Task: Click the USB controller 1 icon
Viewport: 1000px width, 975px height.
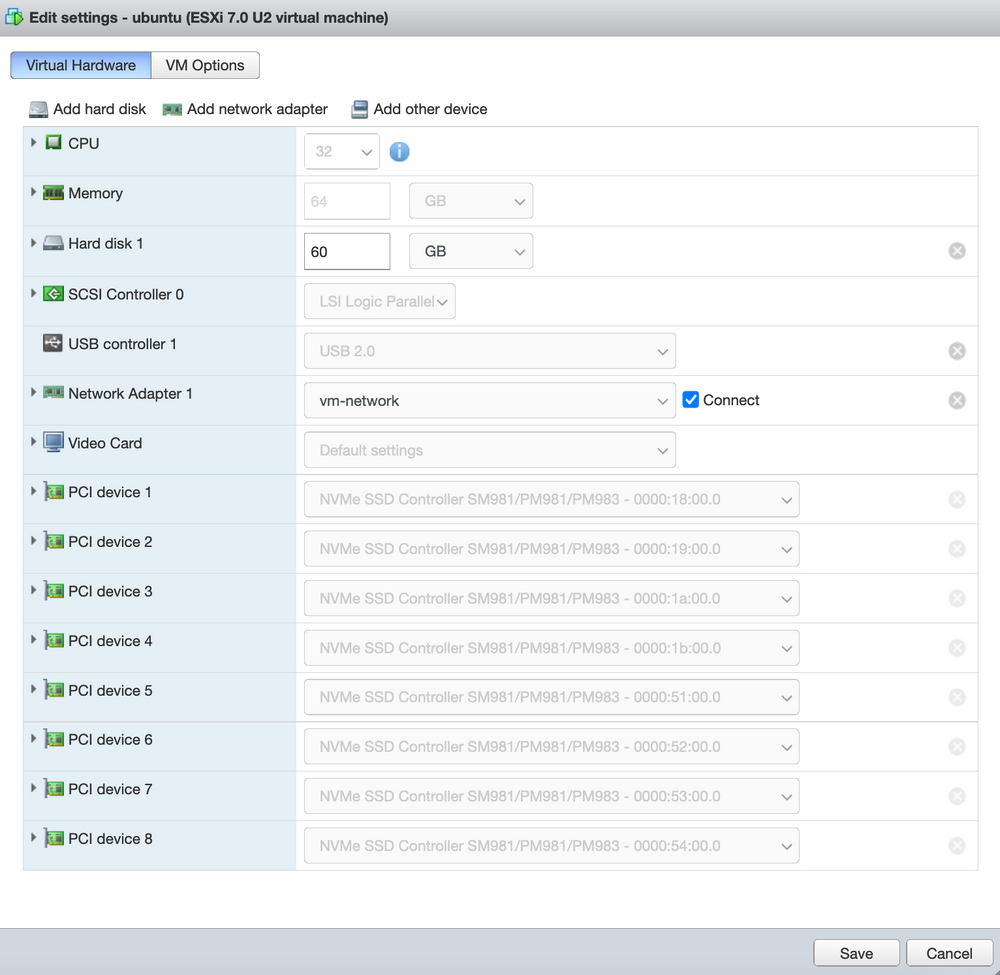Action: (52, 344)
